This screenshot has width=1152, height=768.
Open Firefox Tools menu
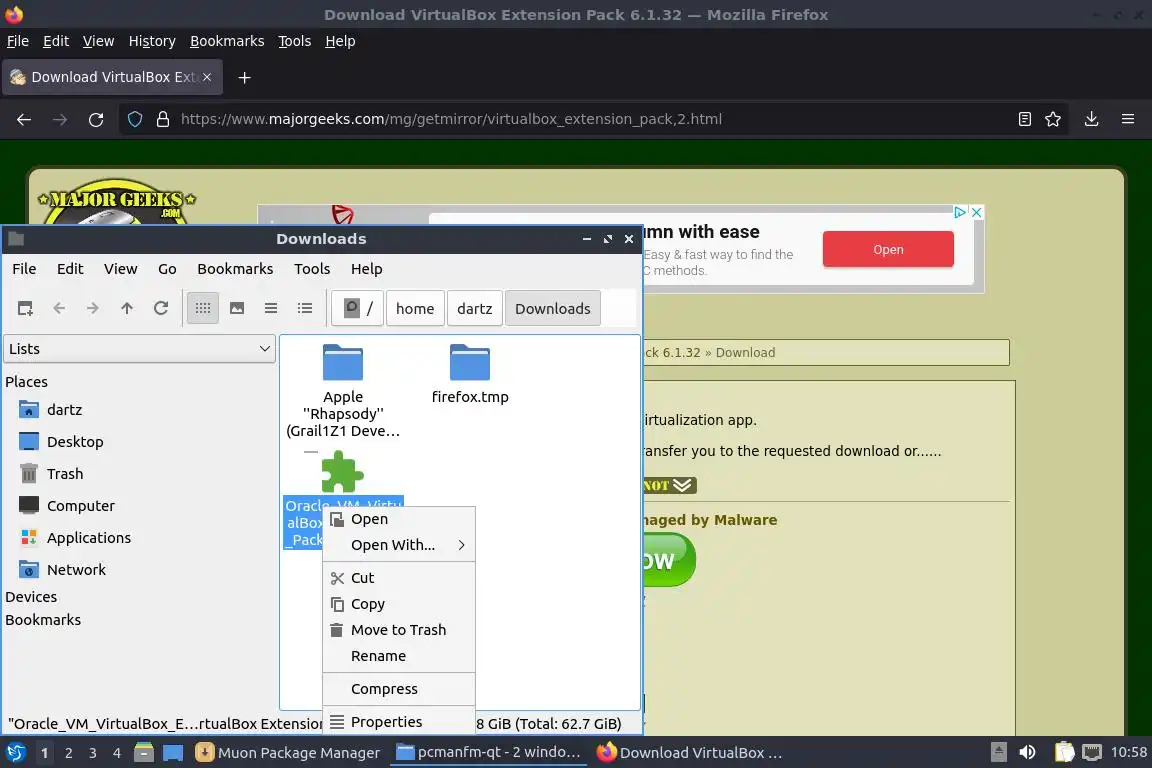point(295,41)
